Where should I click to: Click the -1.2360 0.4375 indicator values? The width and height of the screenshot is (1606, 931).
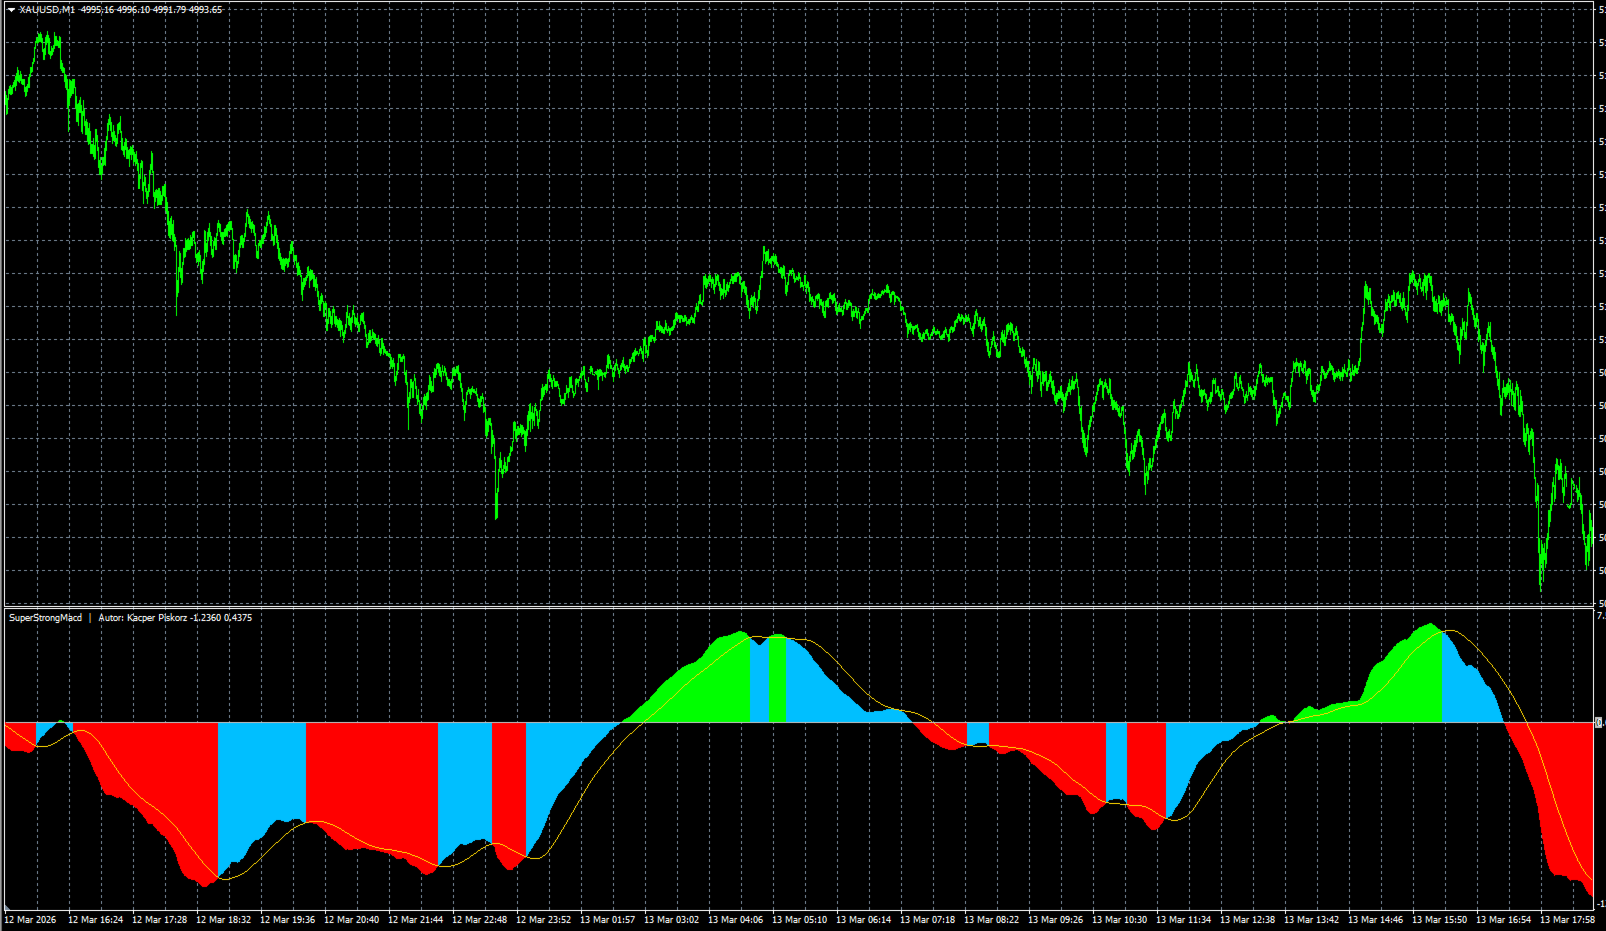[221, 618]
